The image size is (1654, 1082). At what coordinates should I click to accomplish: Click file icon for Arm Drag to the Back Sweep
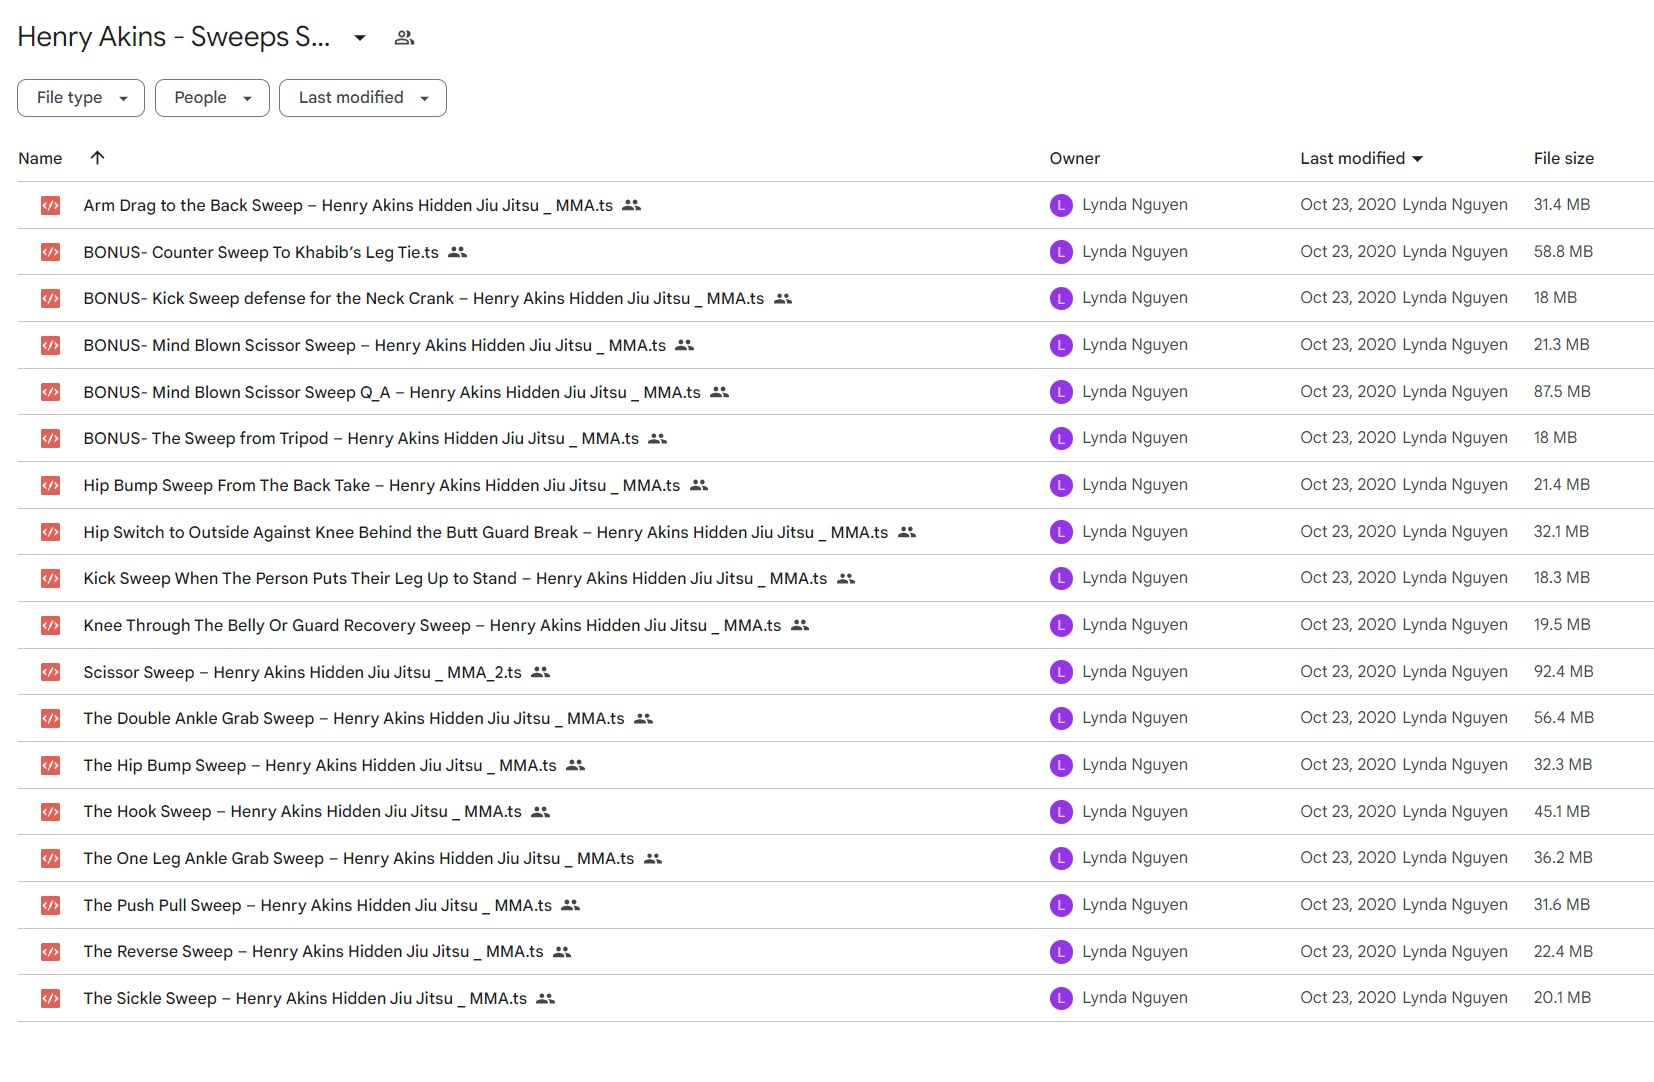50,205
